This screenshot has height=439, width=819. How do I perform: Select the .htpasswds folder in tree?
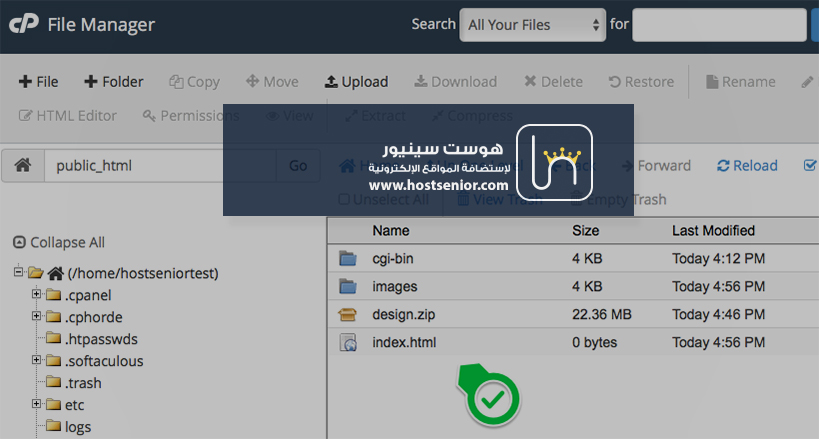pyautogui.click(x=101, y=339)
